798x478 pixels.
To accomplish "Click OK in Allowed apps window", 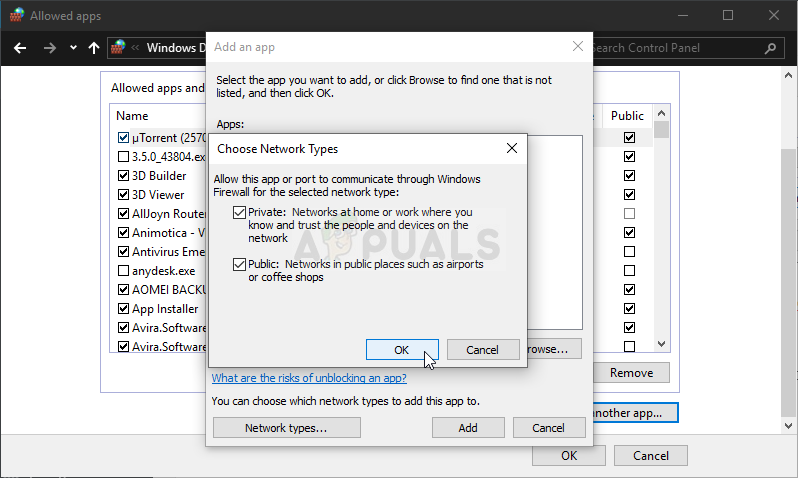I will [569, 456].
